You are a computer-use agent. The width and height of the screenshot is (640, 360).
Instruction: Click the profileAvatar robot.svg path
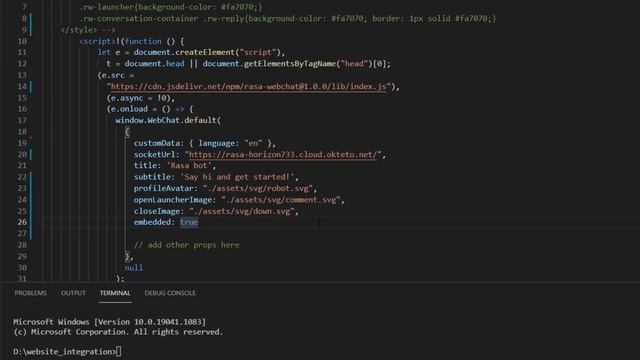pyautogui.click(x=258, y=189)
